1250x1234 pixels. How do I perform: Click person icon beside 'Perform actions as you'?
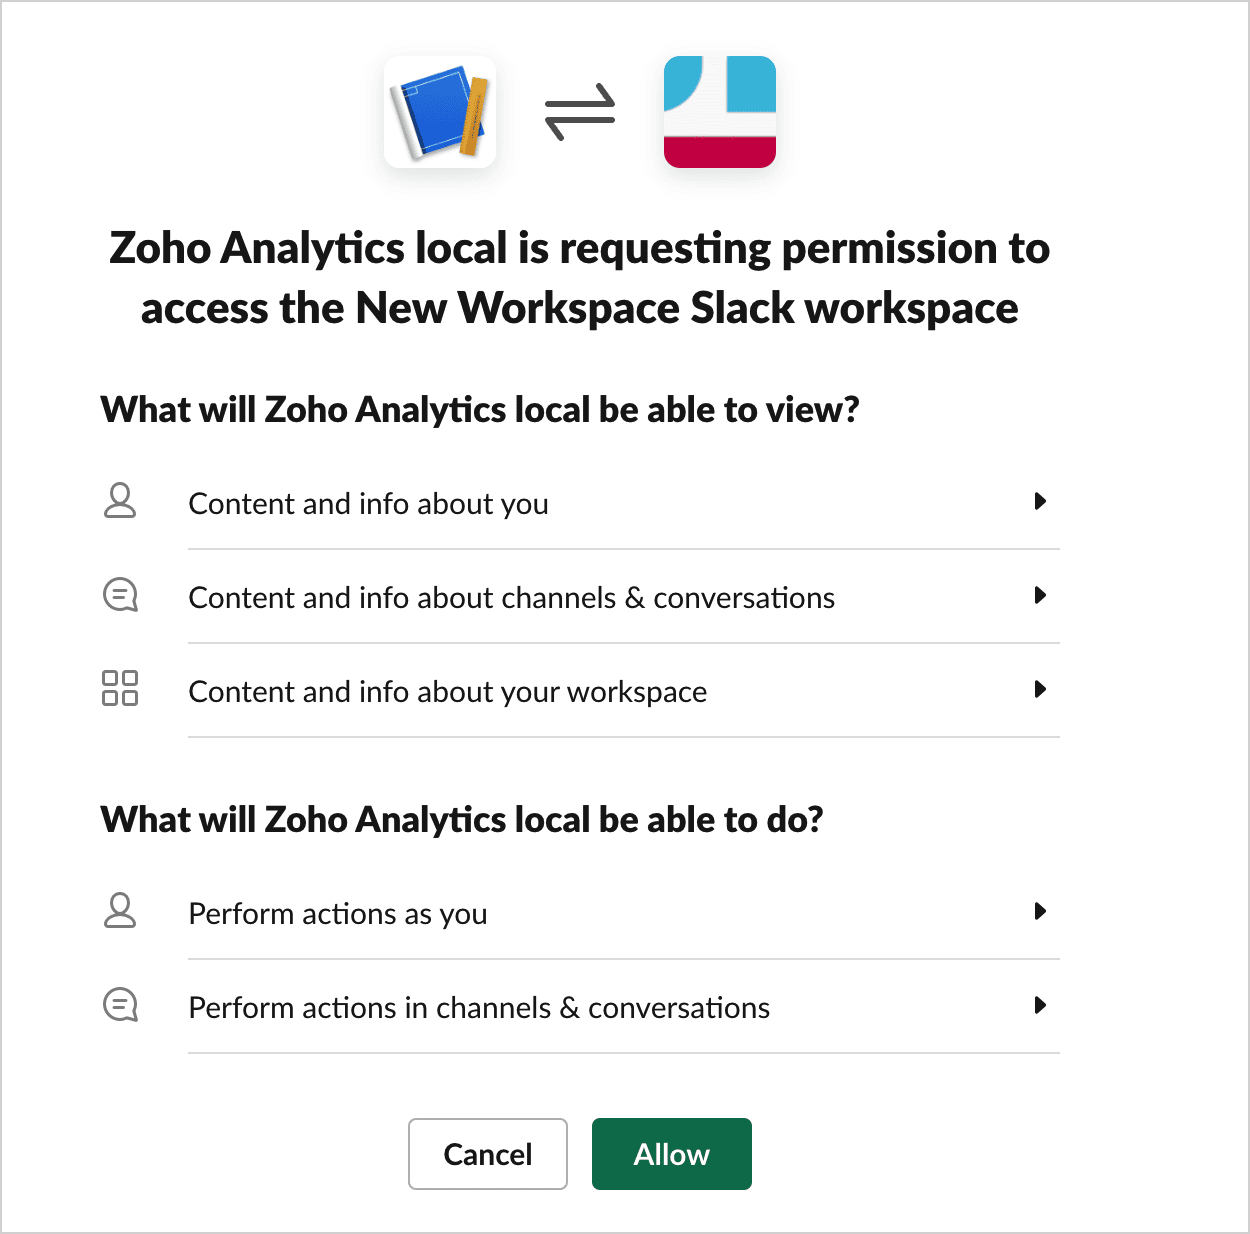click(x=120, y=910)
